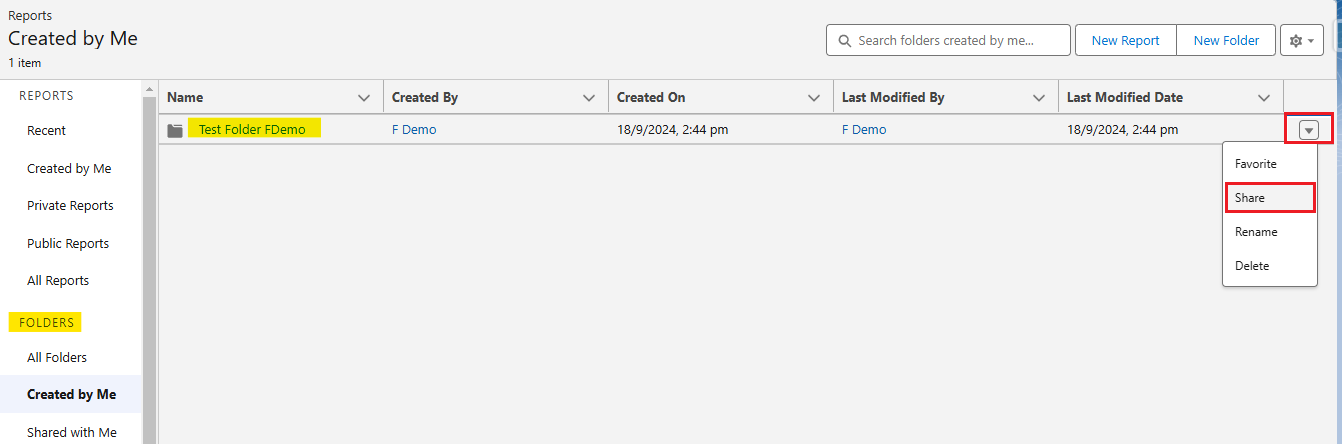Click the search magnifier icon
This screenshot has width=1342, height=444.
tap(845, 41)
